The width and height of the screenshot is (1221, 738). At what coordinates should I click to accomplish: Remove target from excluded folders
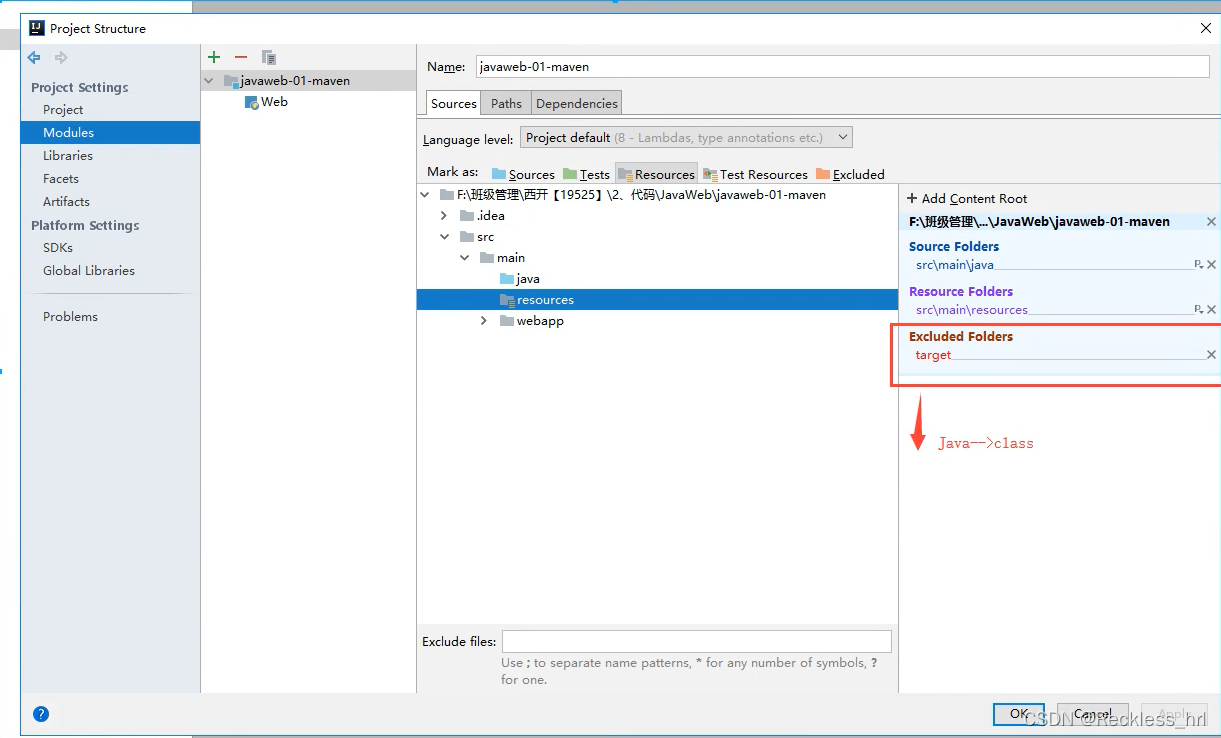pos(1211,355)
